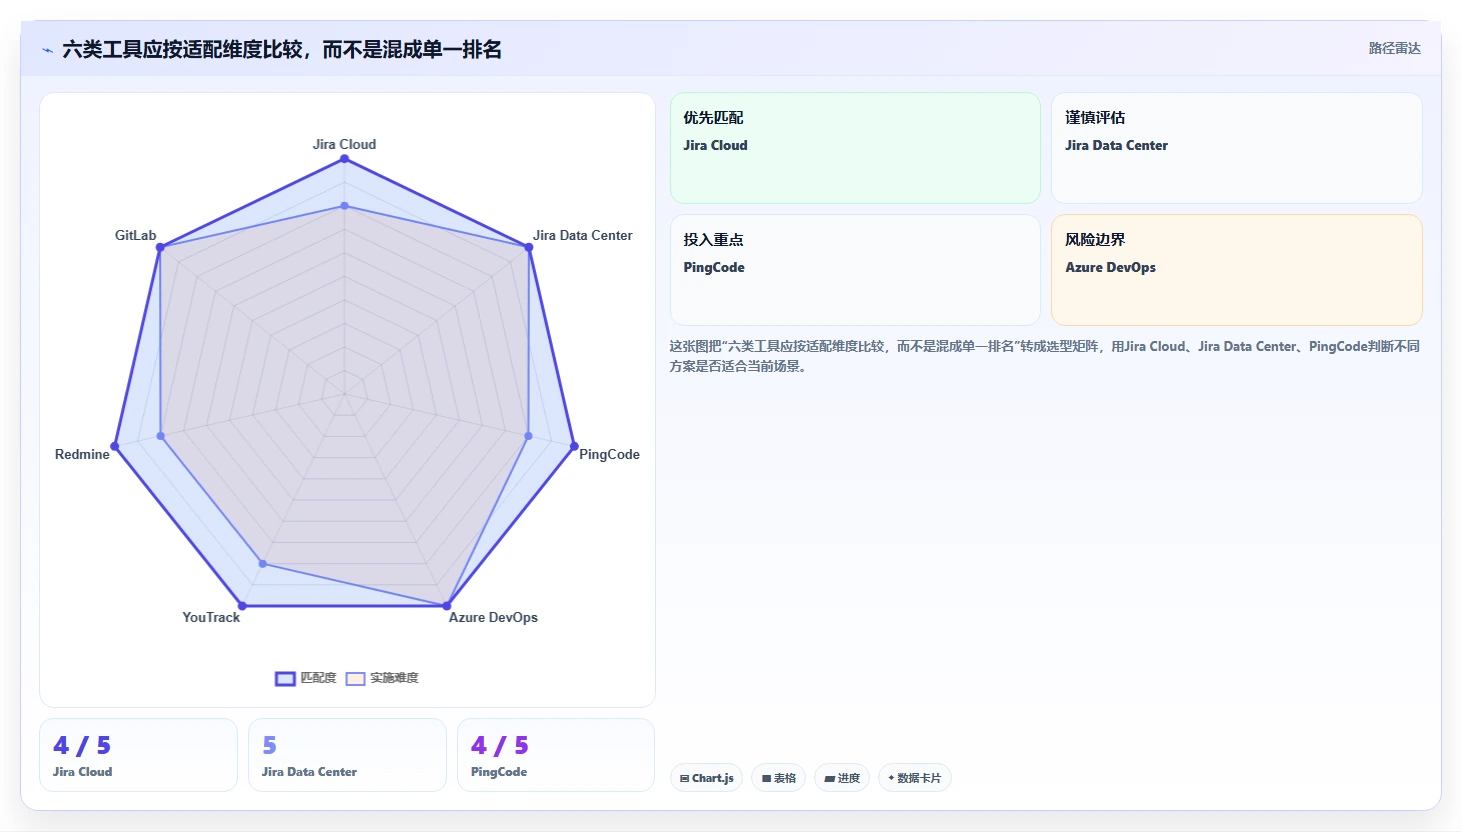Click outer 匹配度 data point on Jira Cloud axis
Screen dimensions: 1462x832
pos(344,159)
